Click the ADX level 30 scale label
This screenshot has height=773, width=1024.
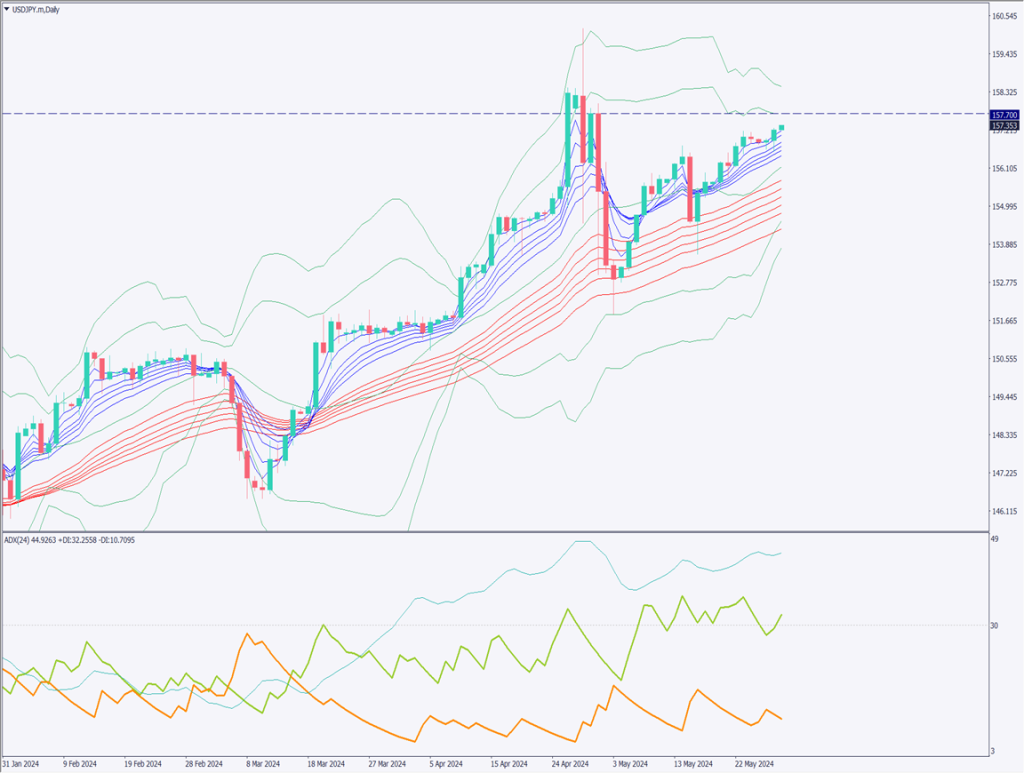pyautogui.click(x=995, y=626)
